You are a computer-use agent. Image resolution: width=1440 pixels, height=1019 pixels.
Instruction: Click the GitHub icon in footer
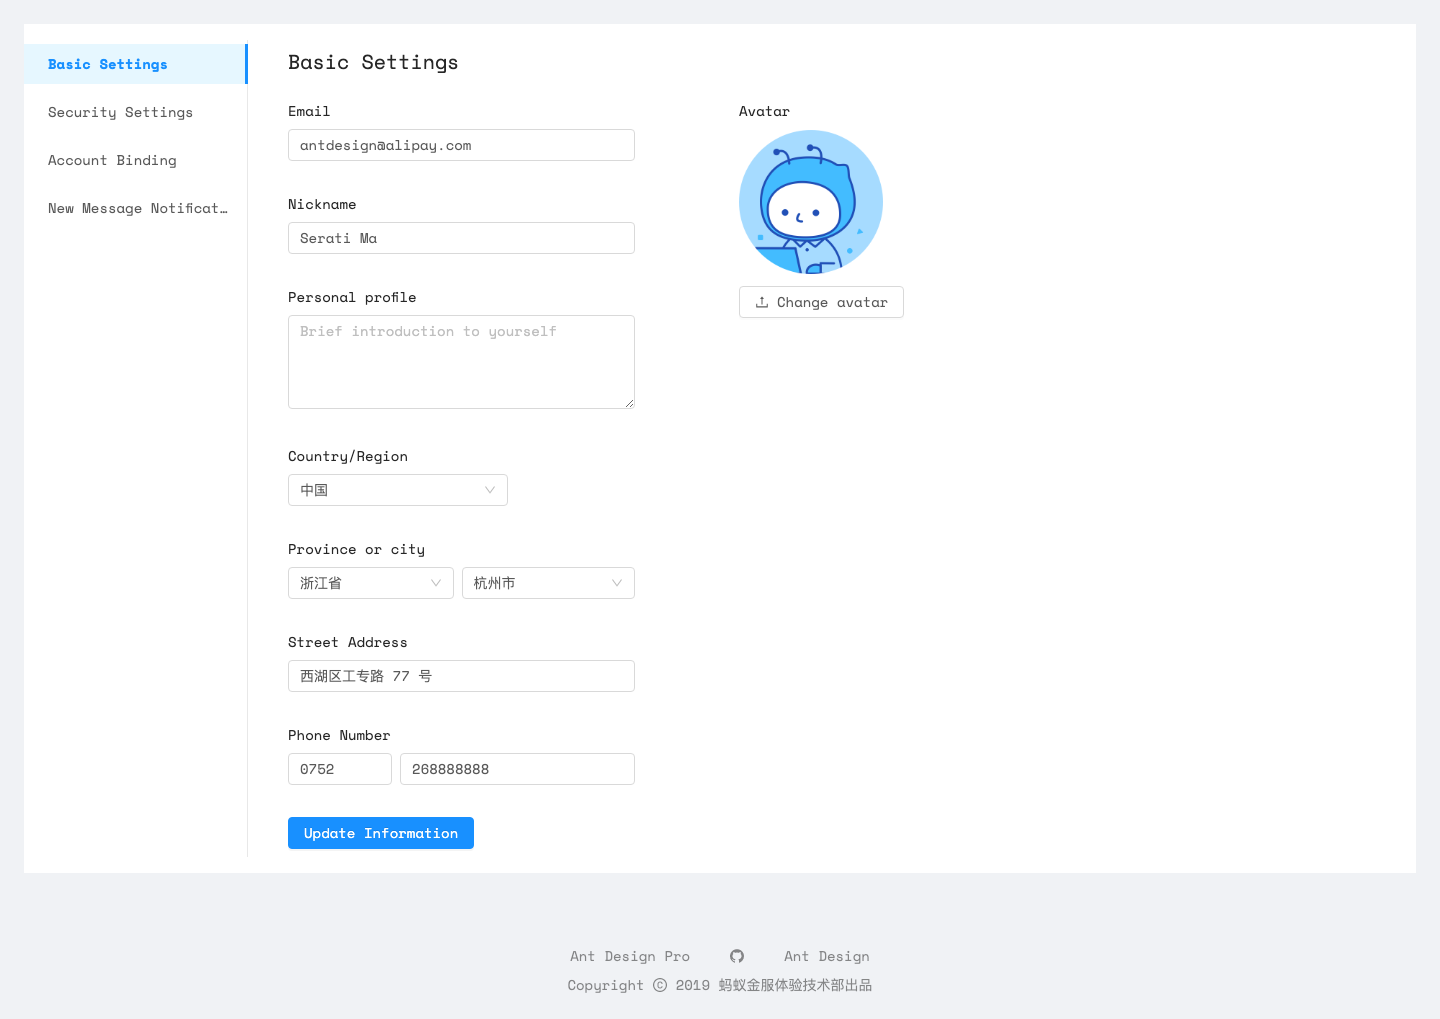[737, 956]
